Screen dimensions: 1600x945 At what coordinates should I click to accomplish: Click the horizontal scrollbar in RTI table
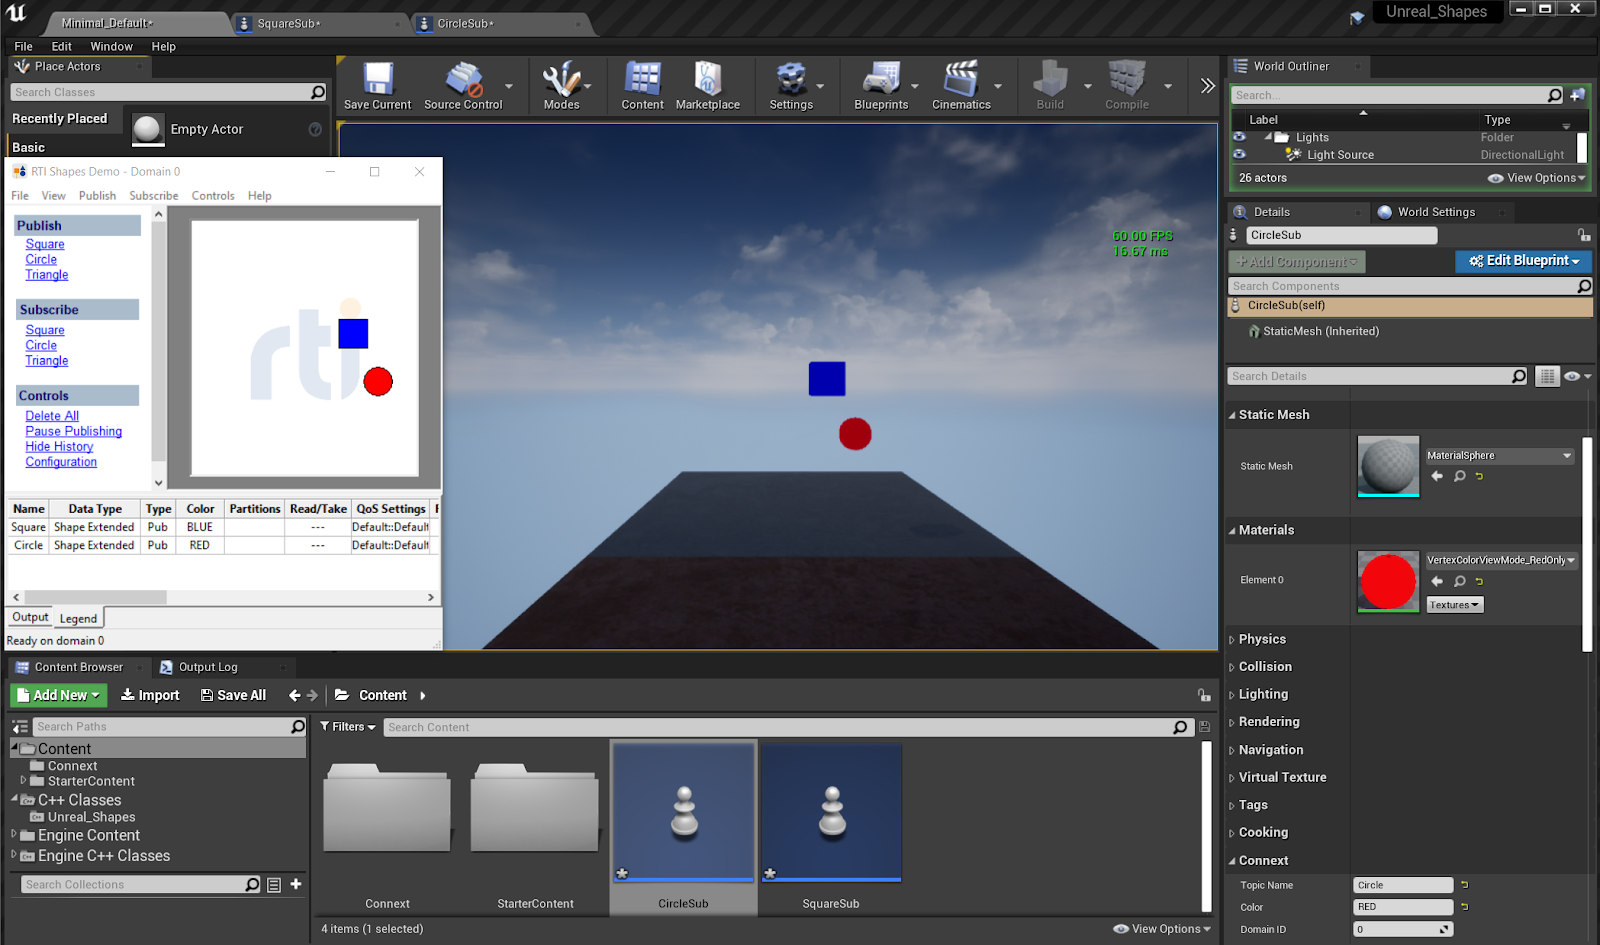(96, 597)
